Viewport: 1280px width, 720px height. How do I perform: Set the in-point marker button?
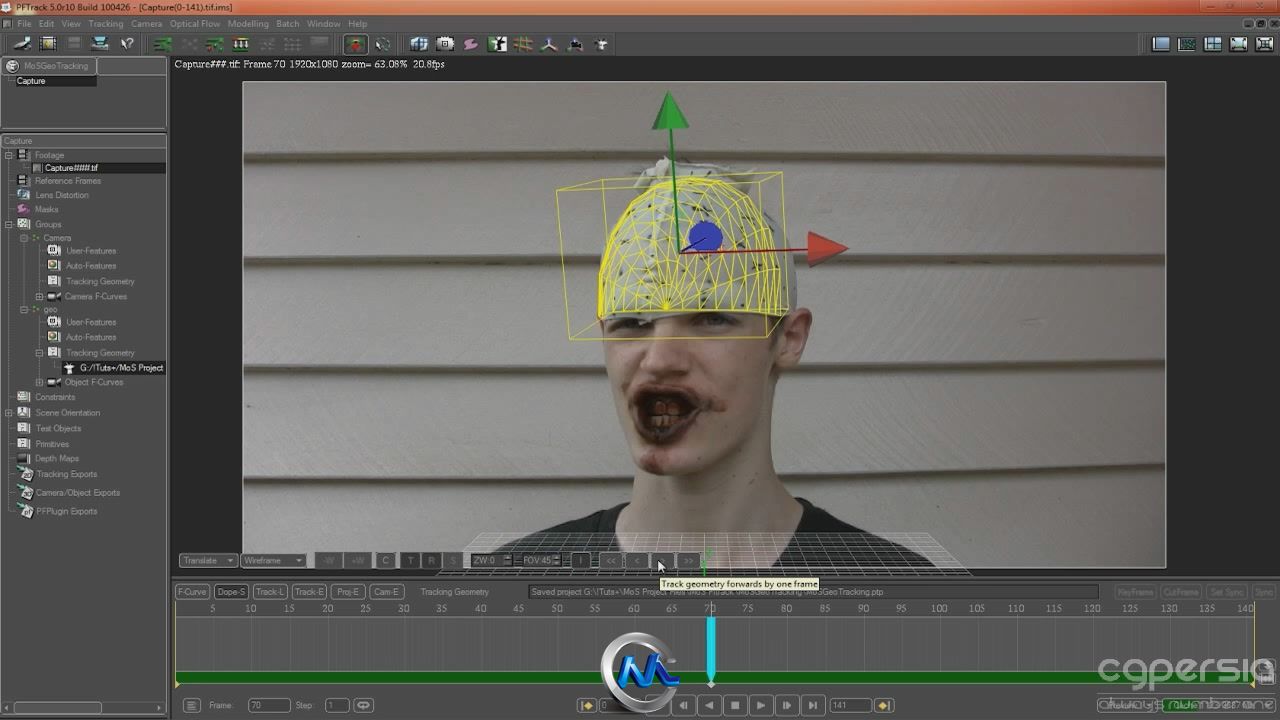coord(588,705)
